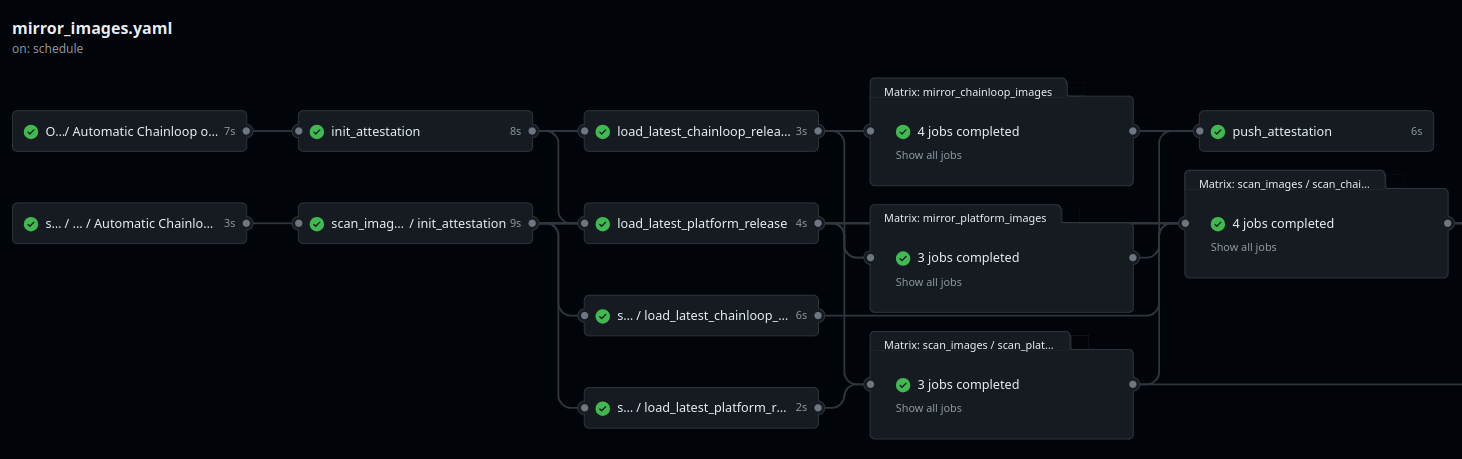This screenshot has width=1462, height=459.
Task: Select Matrix: mirror_platform_images tab label
Action: [964, 218]
